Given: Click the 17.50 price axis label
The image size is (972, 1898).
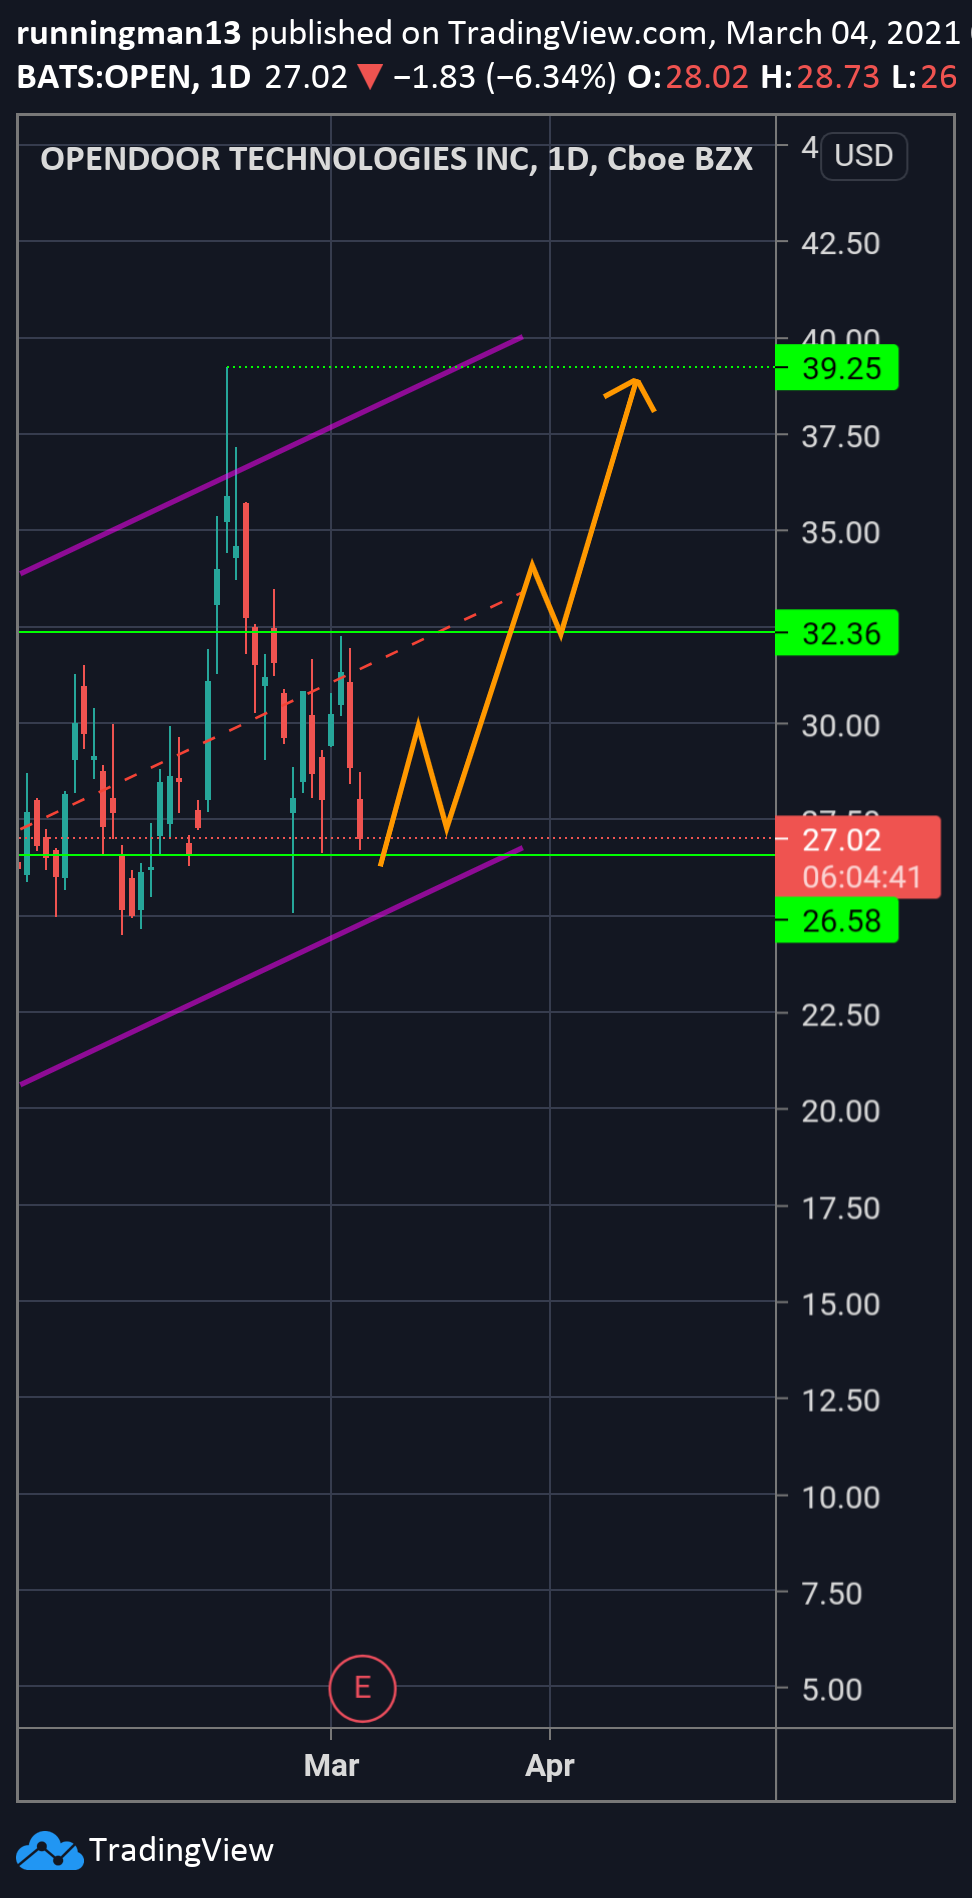Looking at the screenshot, I should (841, 1208).
